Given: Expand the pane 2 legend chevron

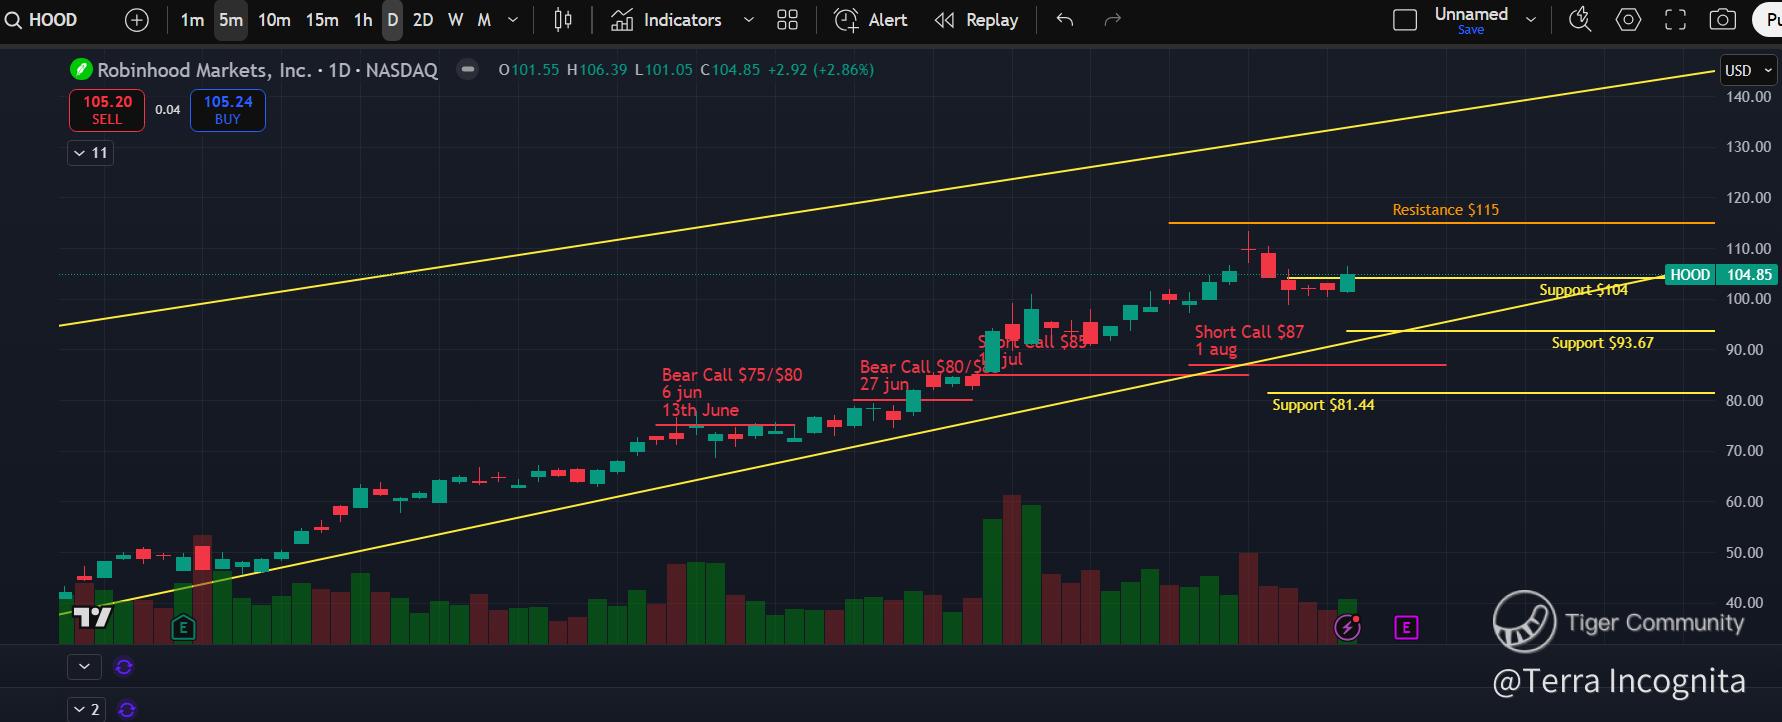Looking at the screenshot, I should point(84,709).
